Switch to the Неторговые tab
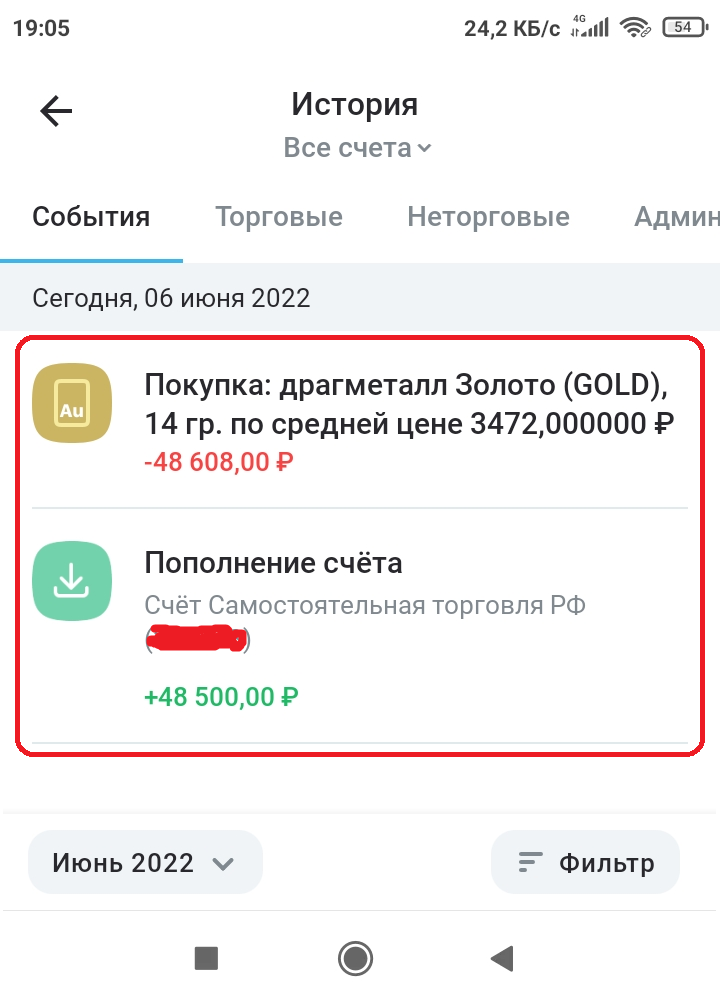Screen dimensions: 720x998 click(x=488, y=216)
